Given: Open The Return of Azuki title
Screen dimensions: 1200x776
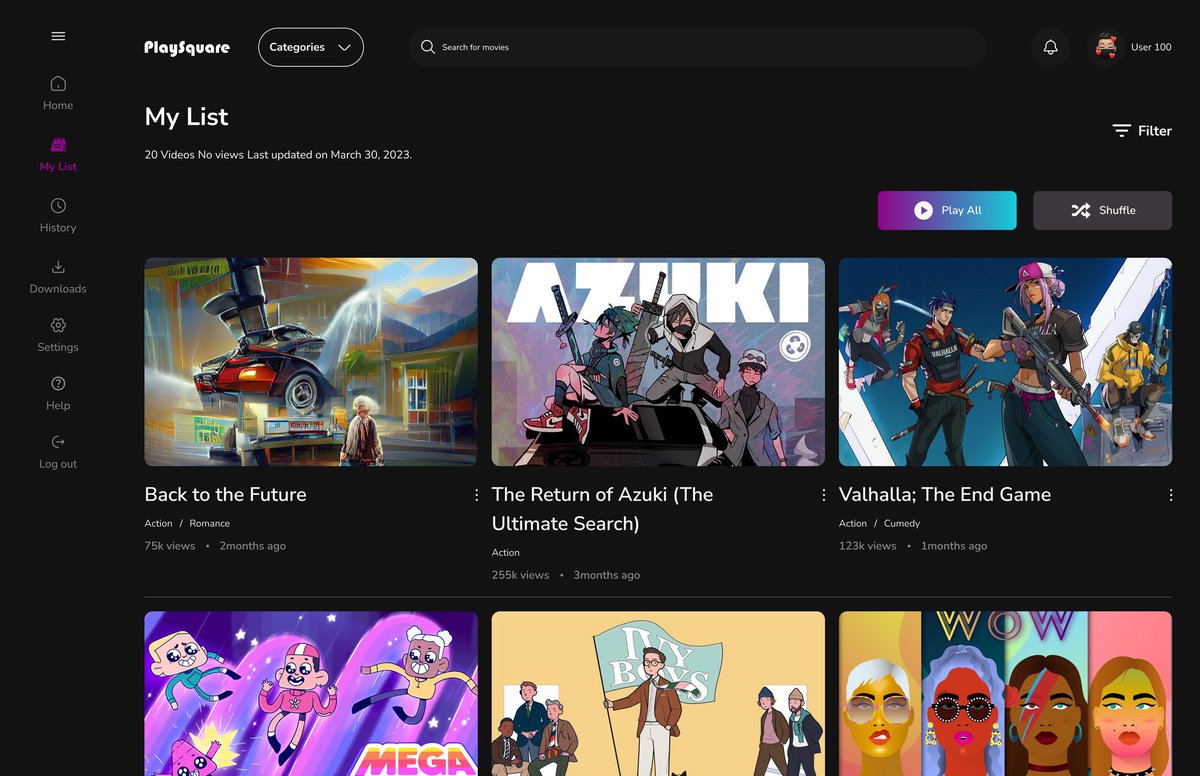Looking at the screenshot, I should 603,509.
